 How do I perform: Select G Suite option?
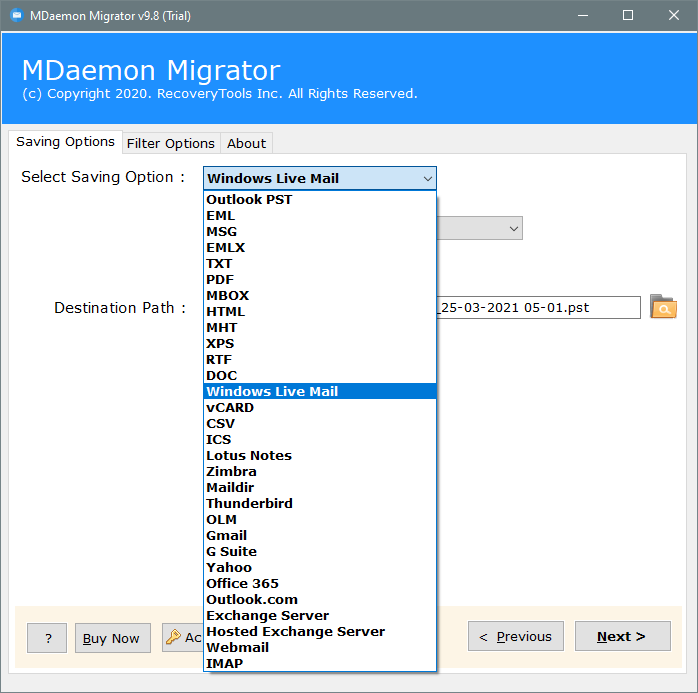click(320, 551)
